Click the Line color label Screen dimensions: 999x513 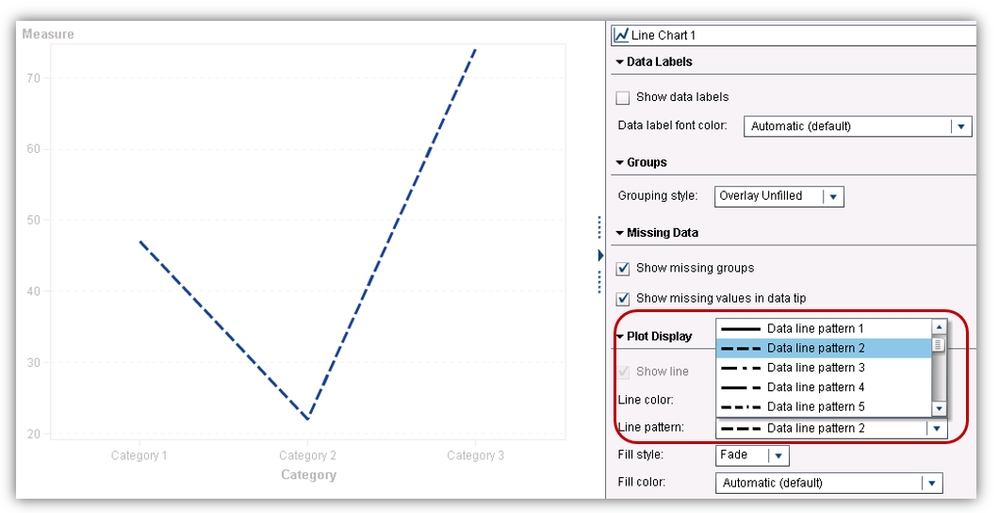pyautogui.click(x=645, y=400)
